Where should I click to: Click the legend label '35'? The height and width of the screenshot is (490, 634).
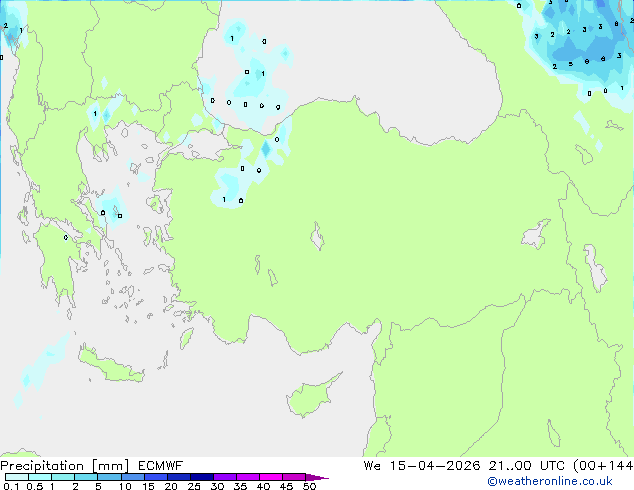[x=240, y=486]
